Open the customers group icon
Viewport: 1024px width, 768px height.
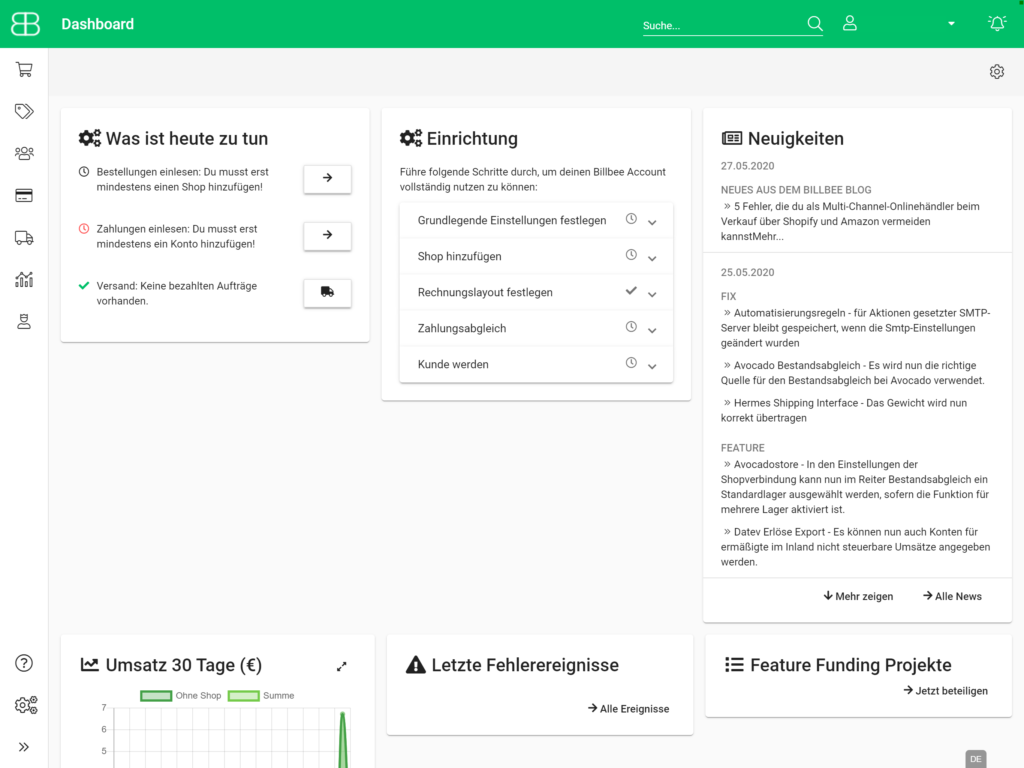click(24, 153)
